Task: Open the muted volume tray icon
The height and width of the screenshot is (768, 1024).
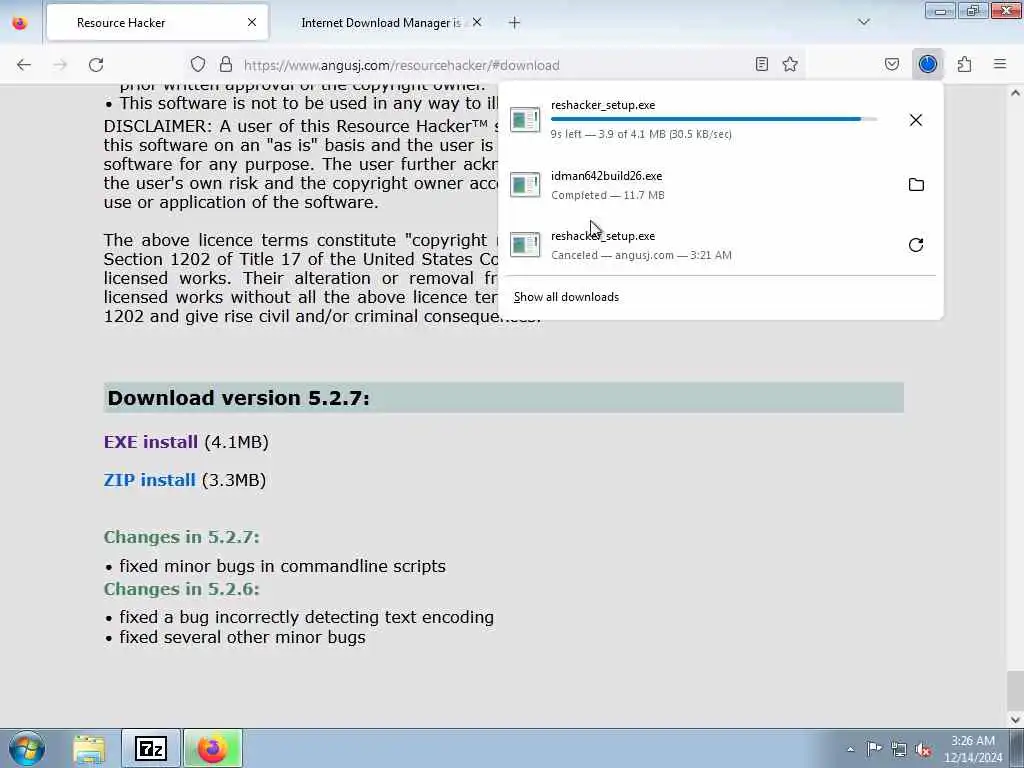Action: pyautogui.click(x=923, y=749)
